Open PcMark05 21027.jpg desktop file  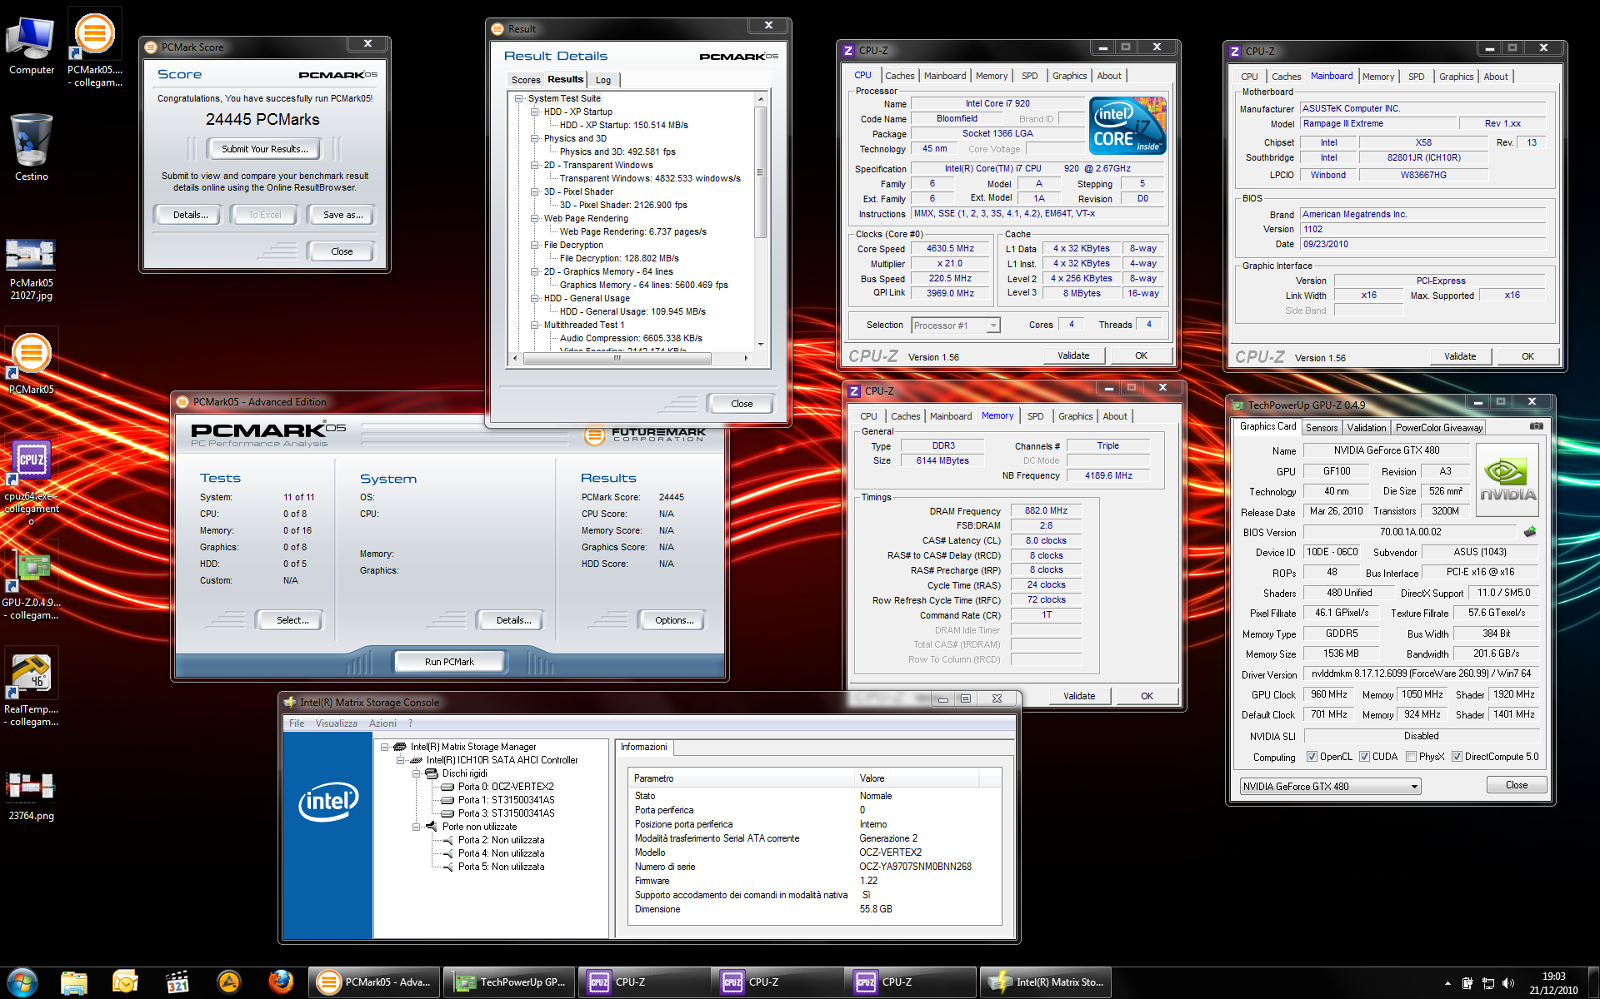click(31, 268)
